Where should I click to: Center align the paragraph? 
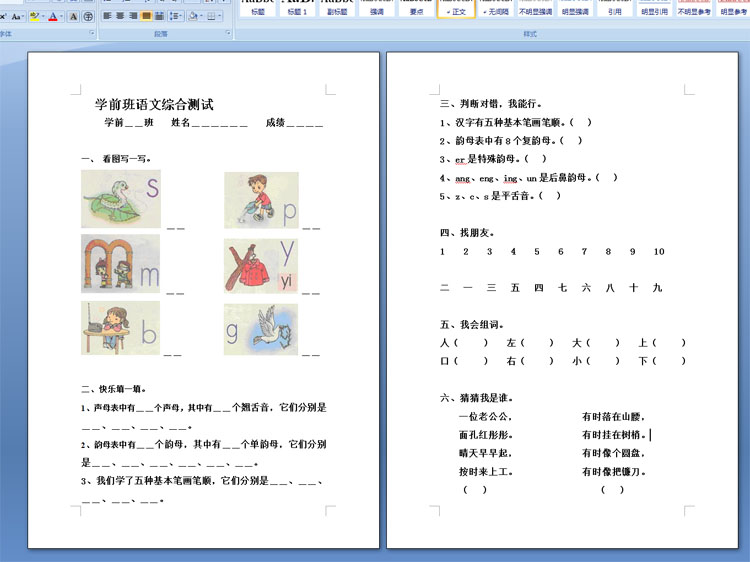[120, 16]
